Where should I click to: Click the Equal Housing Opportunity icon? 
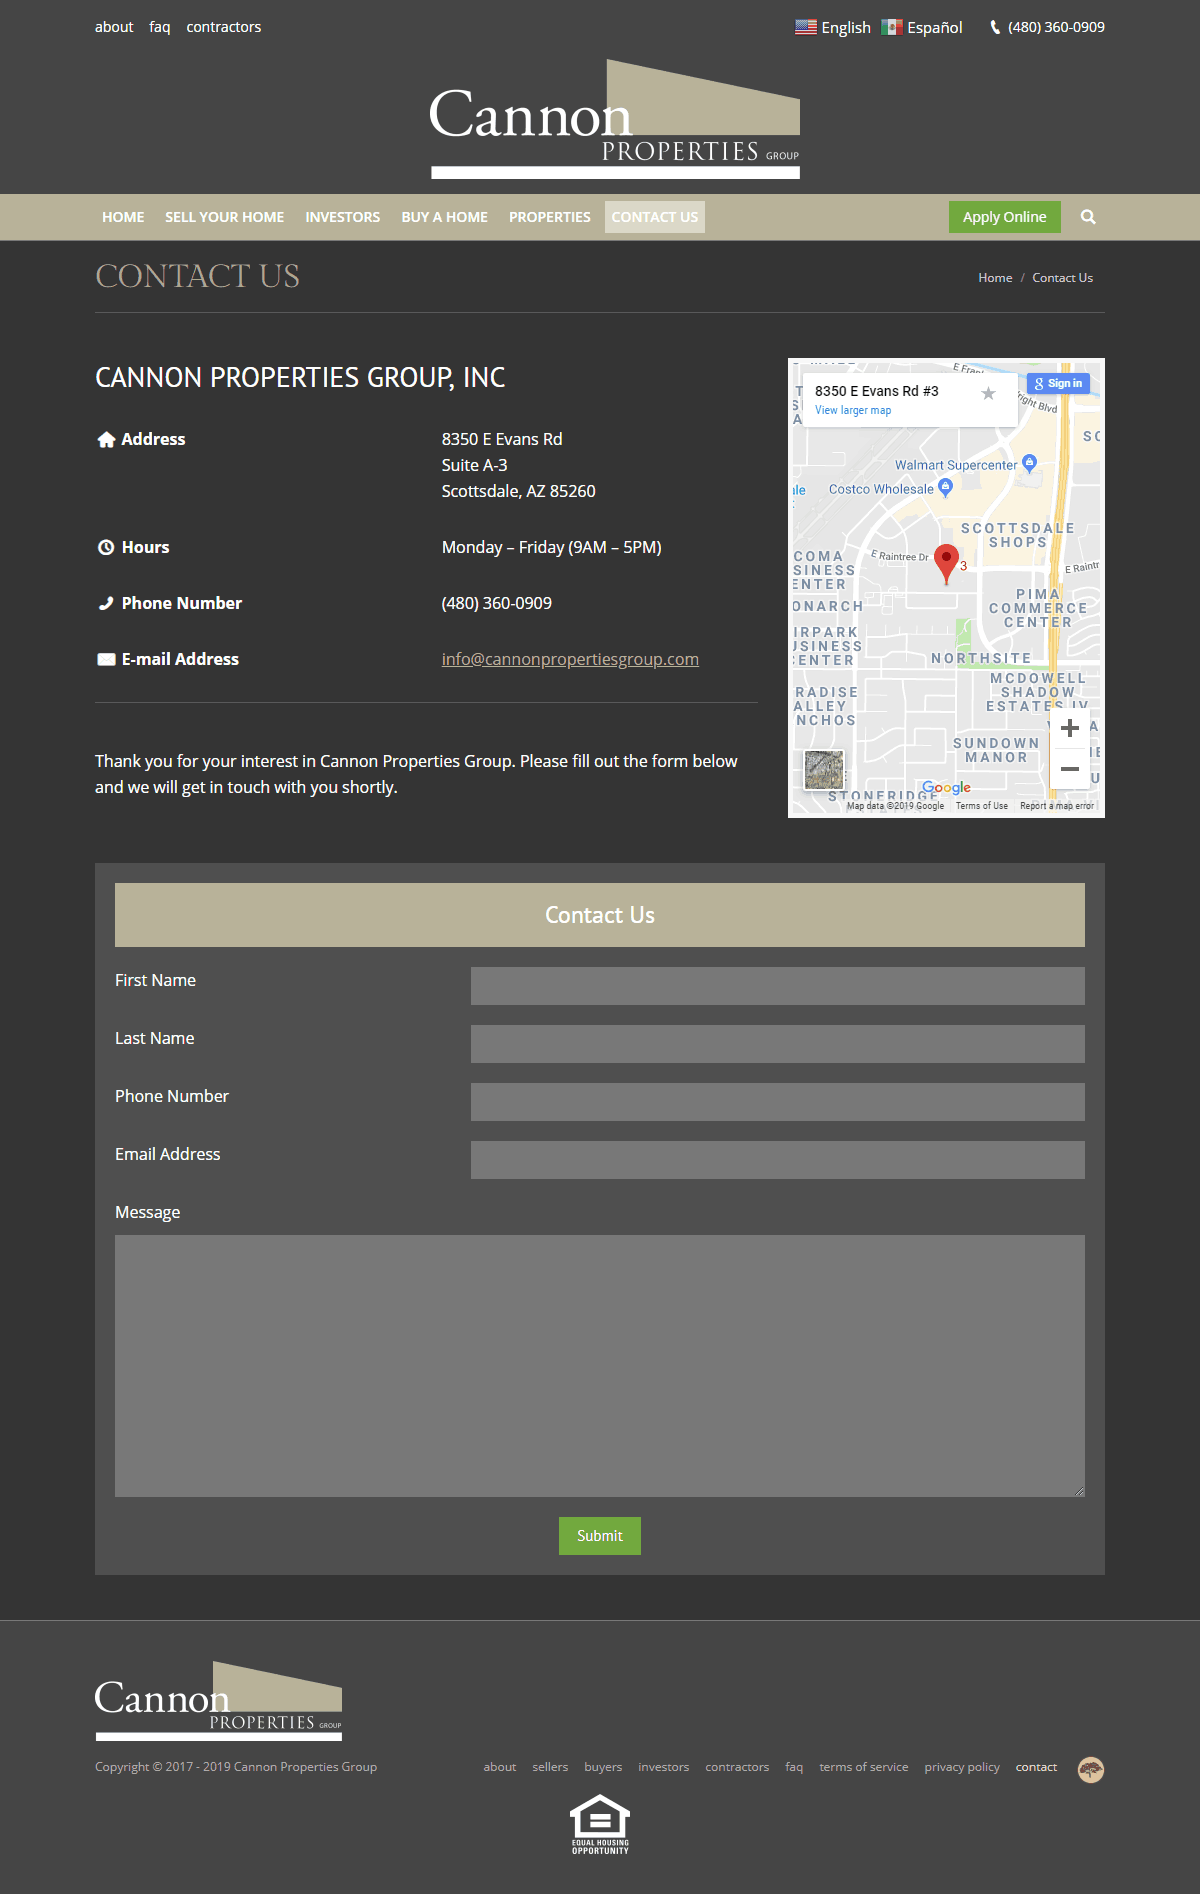(600, 1825)
